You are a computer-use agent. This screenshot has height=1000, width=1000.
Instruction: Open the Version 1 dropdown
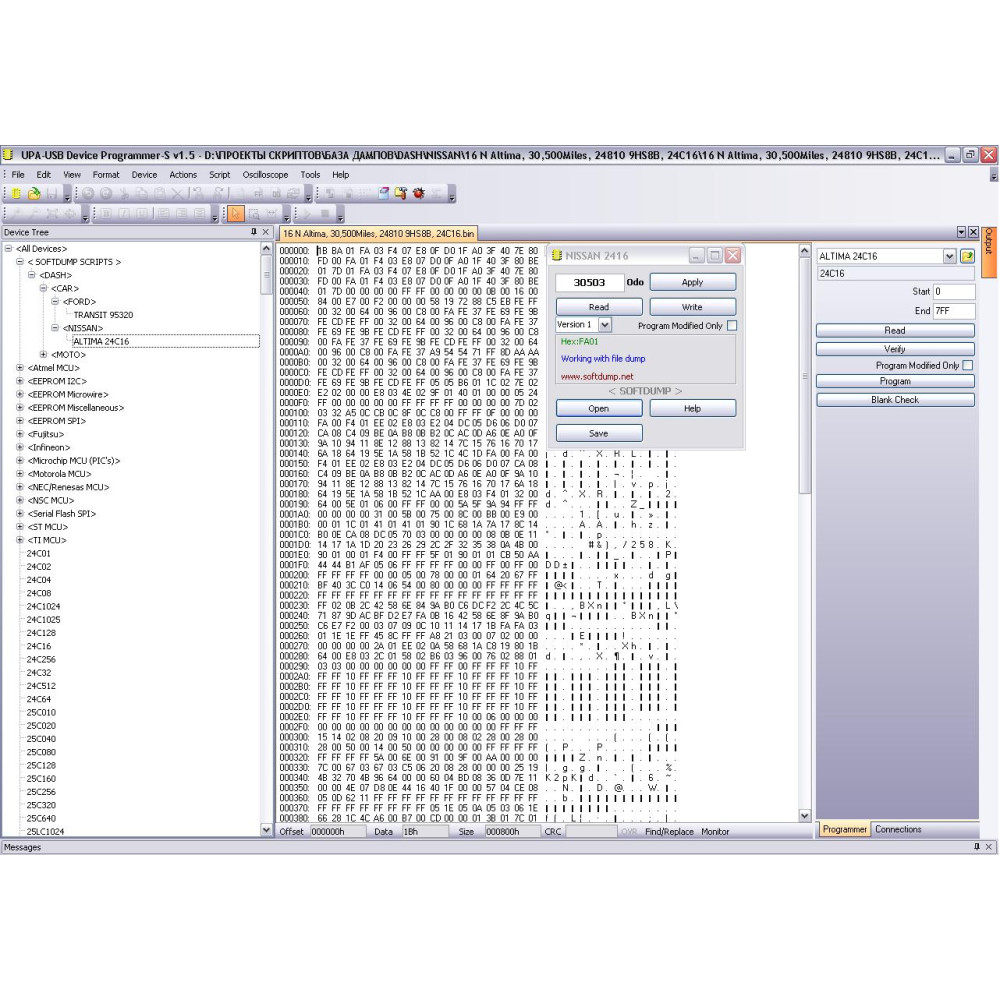tap(605, 325)
